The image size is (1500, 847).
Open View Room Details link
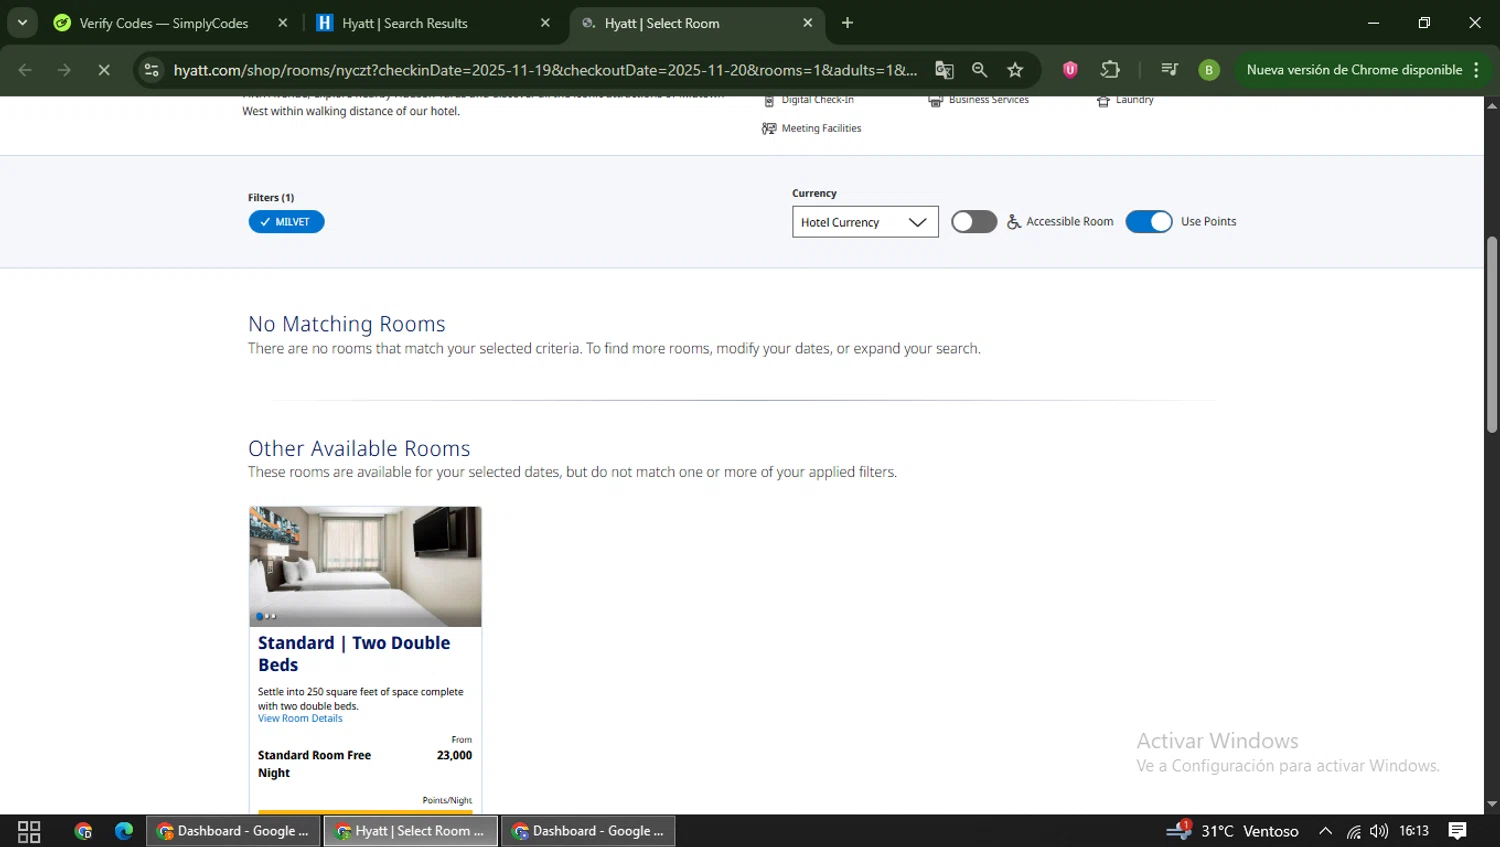(x=300, y=718)
